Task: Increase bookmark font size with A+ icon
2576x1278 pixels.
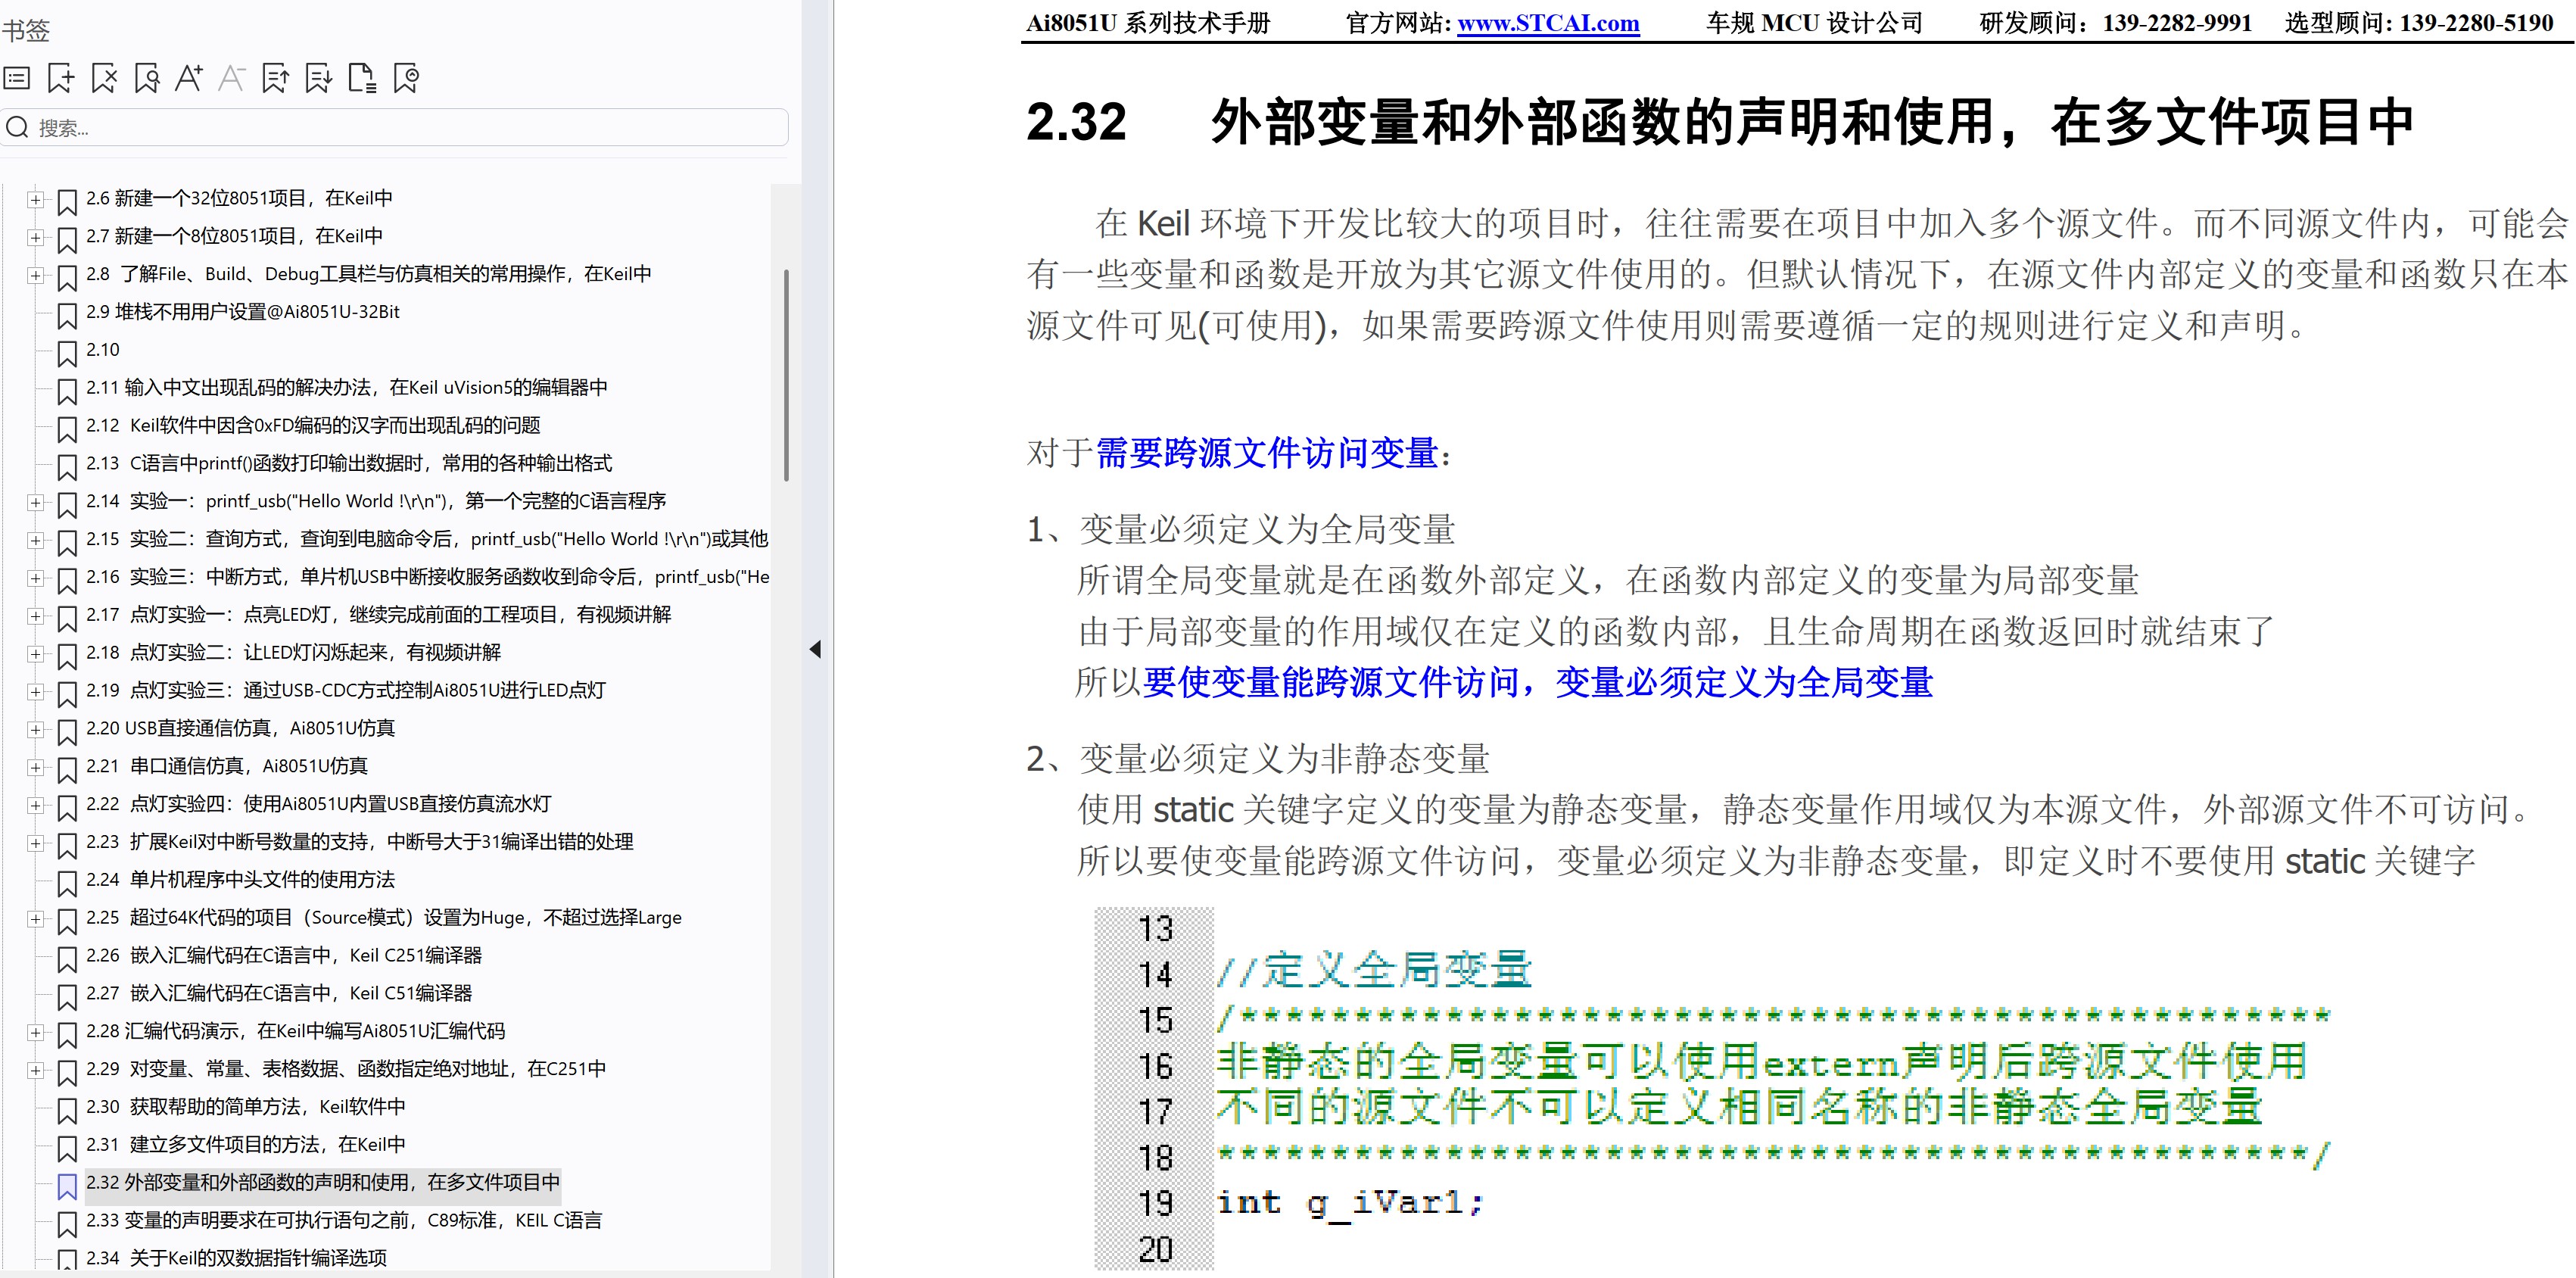Action: pyautogui.click(x=189, y=77)
